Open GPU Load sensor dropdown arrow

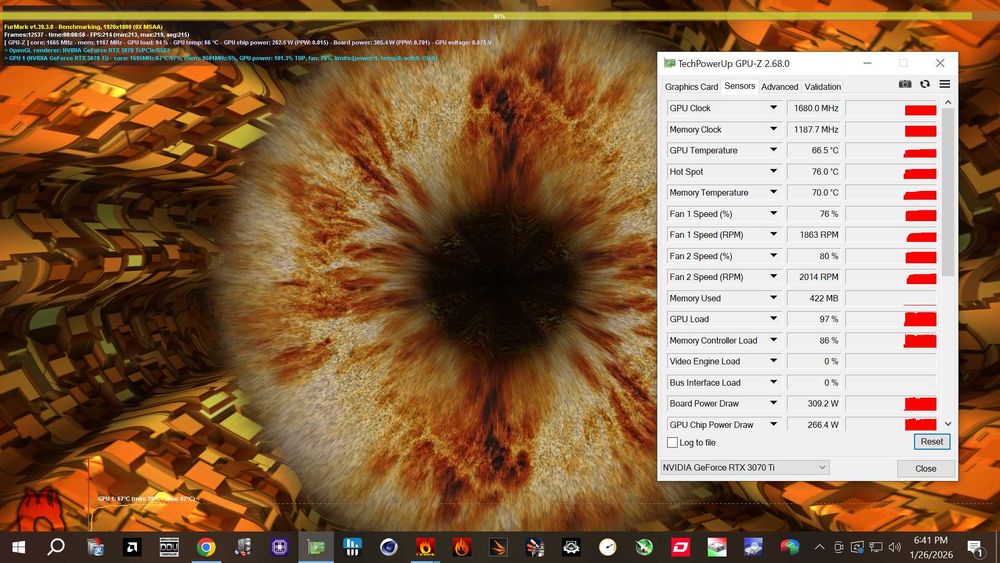[773, 318]
